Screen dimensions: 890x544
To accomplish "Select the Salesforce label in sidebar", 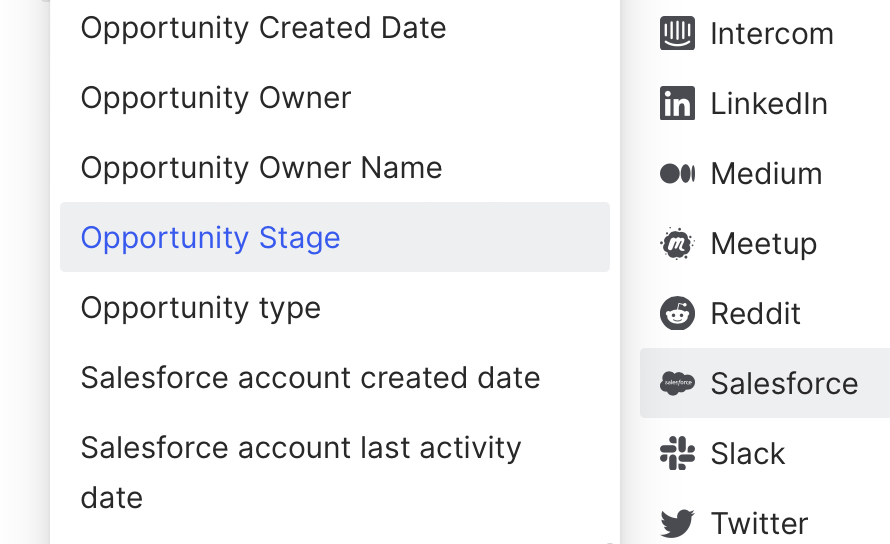I will tap(784, 384).
